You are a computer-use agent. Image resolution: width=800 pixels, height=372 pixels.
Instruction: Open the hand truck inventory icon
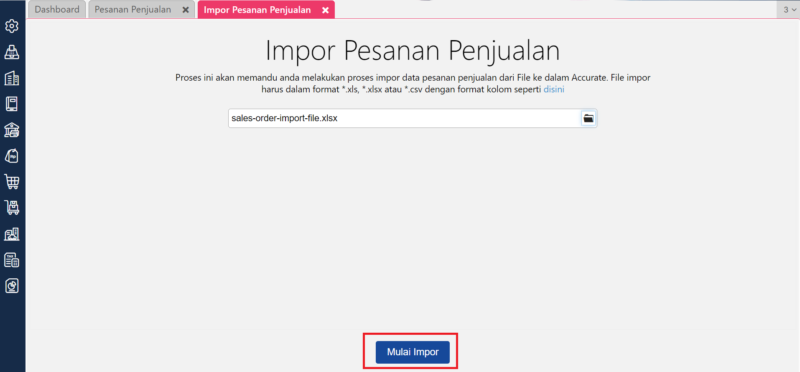(11, 208)
